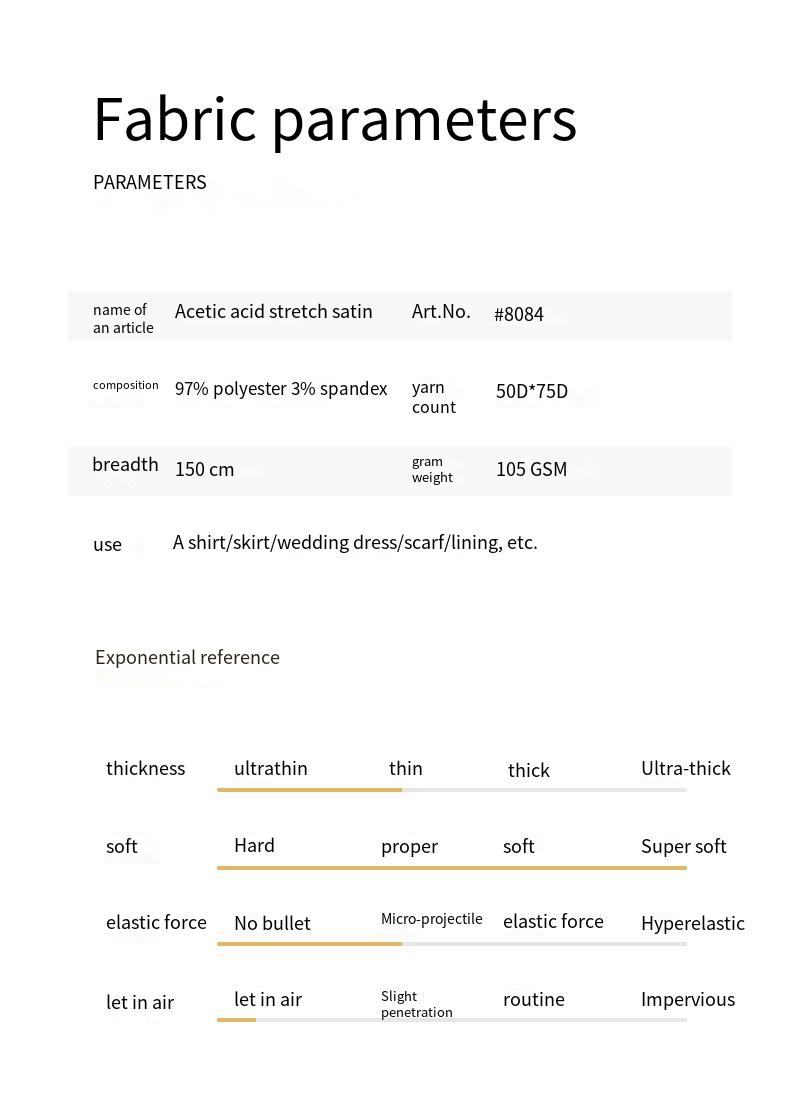This screenshot has width=800, height=1102.
Task: Click the "Slight penetration" label
Action: tap(416, 1004)
